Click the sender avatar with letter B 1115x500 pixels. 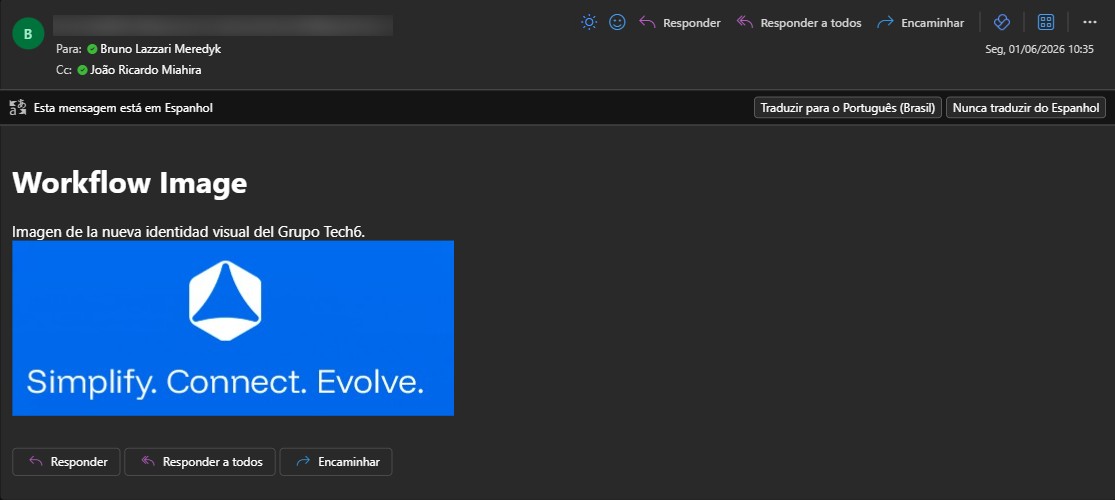tap(28, 33)
